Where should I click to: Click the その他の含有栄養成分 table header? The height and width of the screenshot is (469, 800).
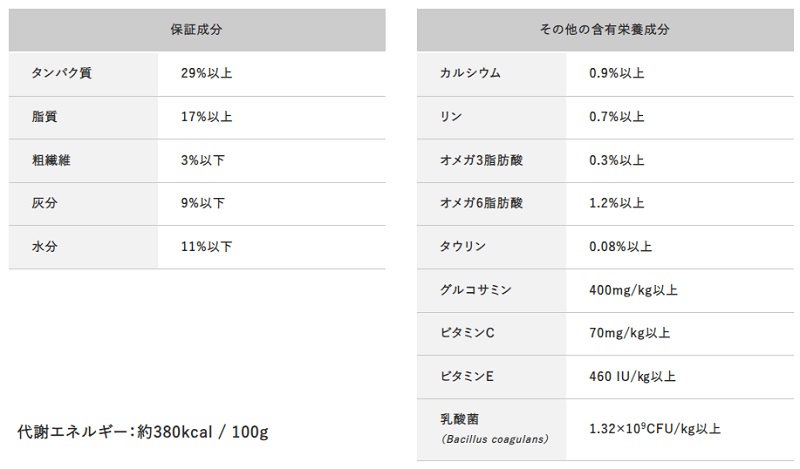click(604, 30)
